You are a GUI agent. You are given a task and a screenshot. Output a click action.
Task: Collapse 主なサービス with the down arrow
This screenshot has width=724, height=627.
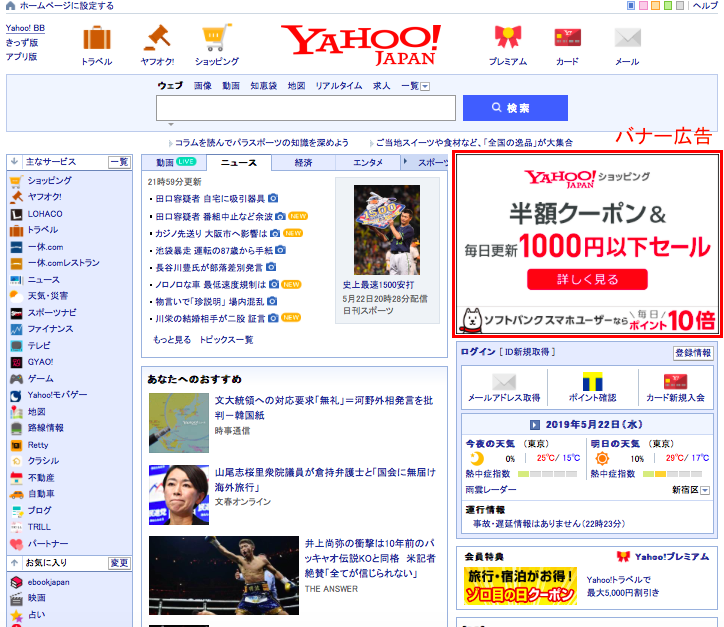tap(14, 161)
